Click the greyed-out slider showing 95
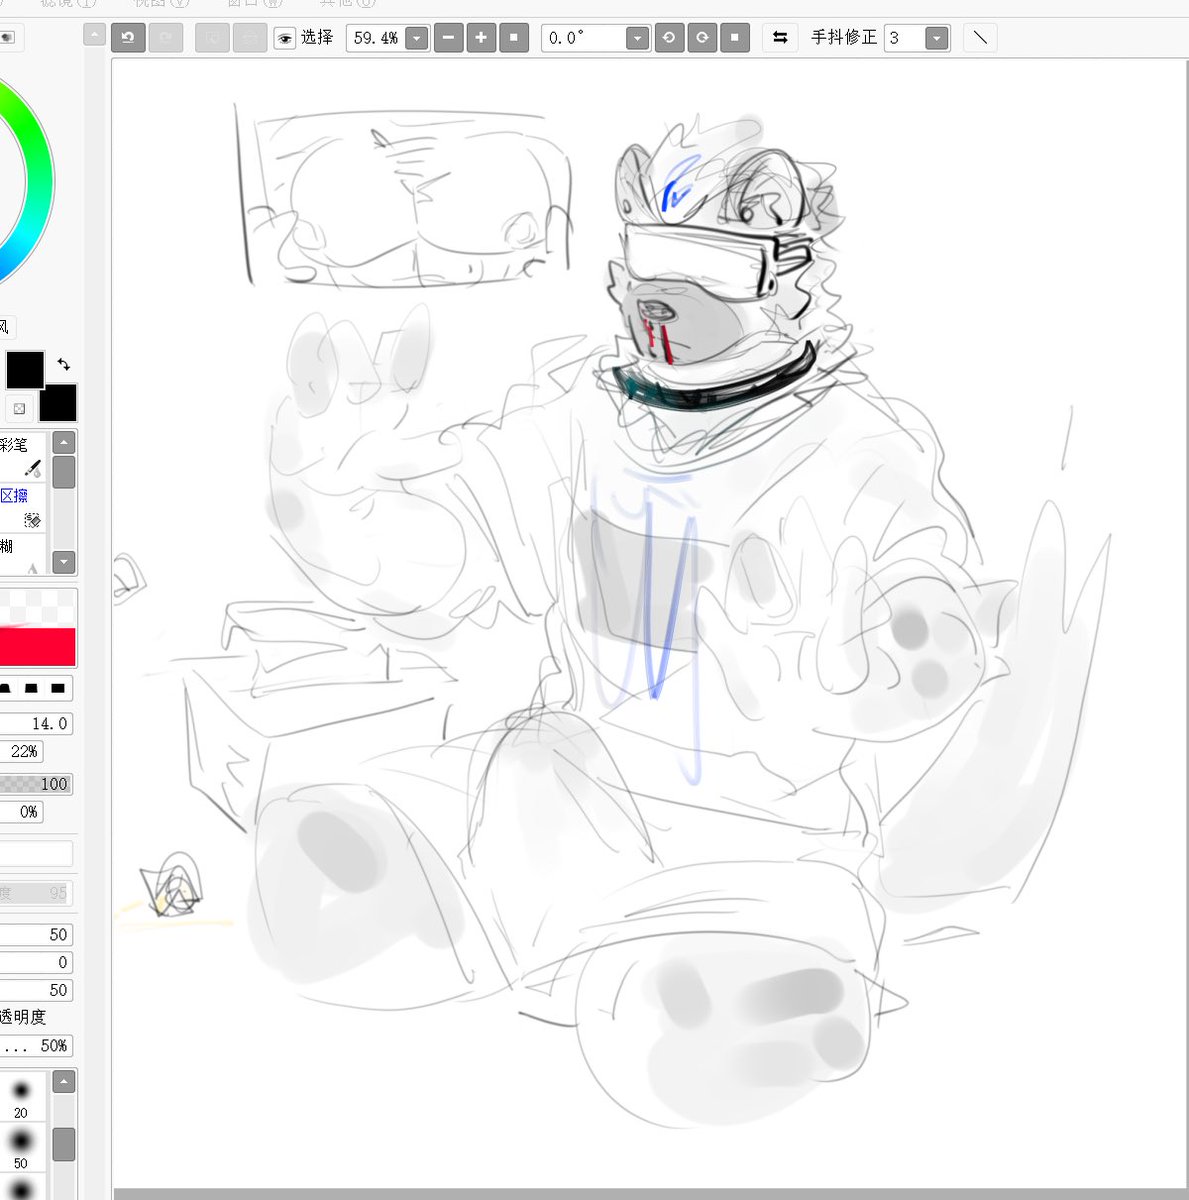 click(37, 893)
